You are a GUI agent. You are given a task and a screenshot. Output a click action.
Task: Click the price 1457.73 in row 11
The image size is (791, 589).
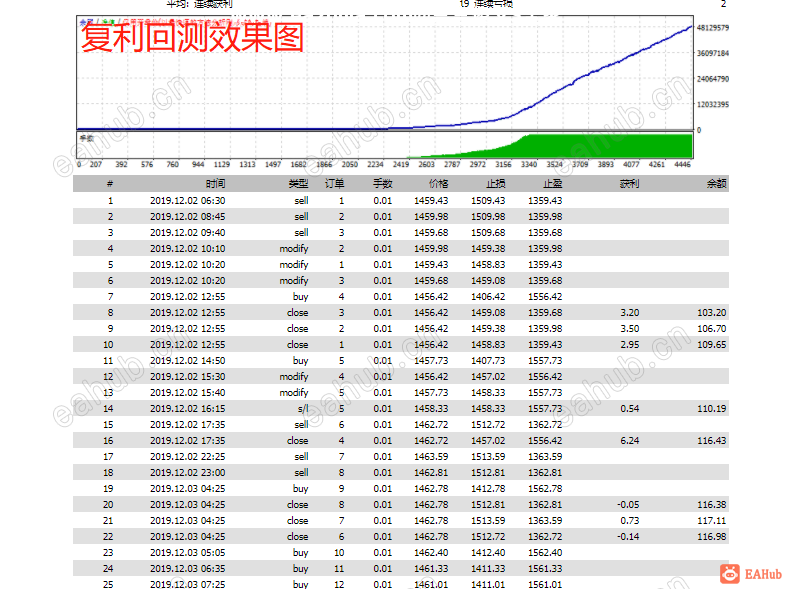(x=431, y=361)
